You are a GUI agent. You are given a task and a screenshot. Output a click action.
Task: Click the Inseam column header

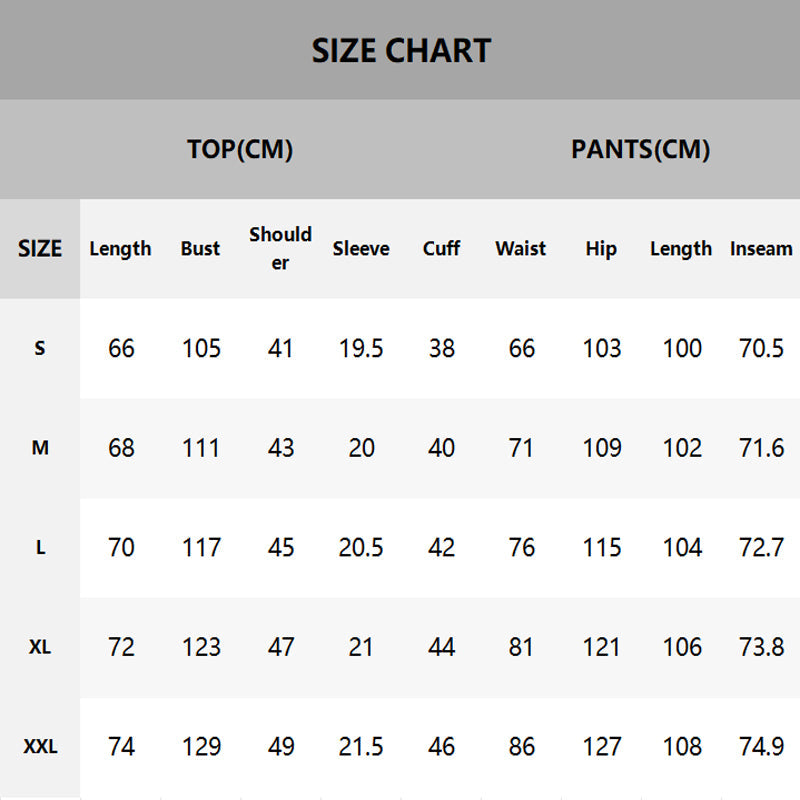pos(761,248)
